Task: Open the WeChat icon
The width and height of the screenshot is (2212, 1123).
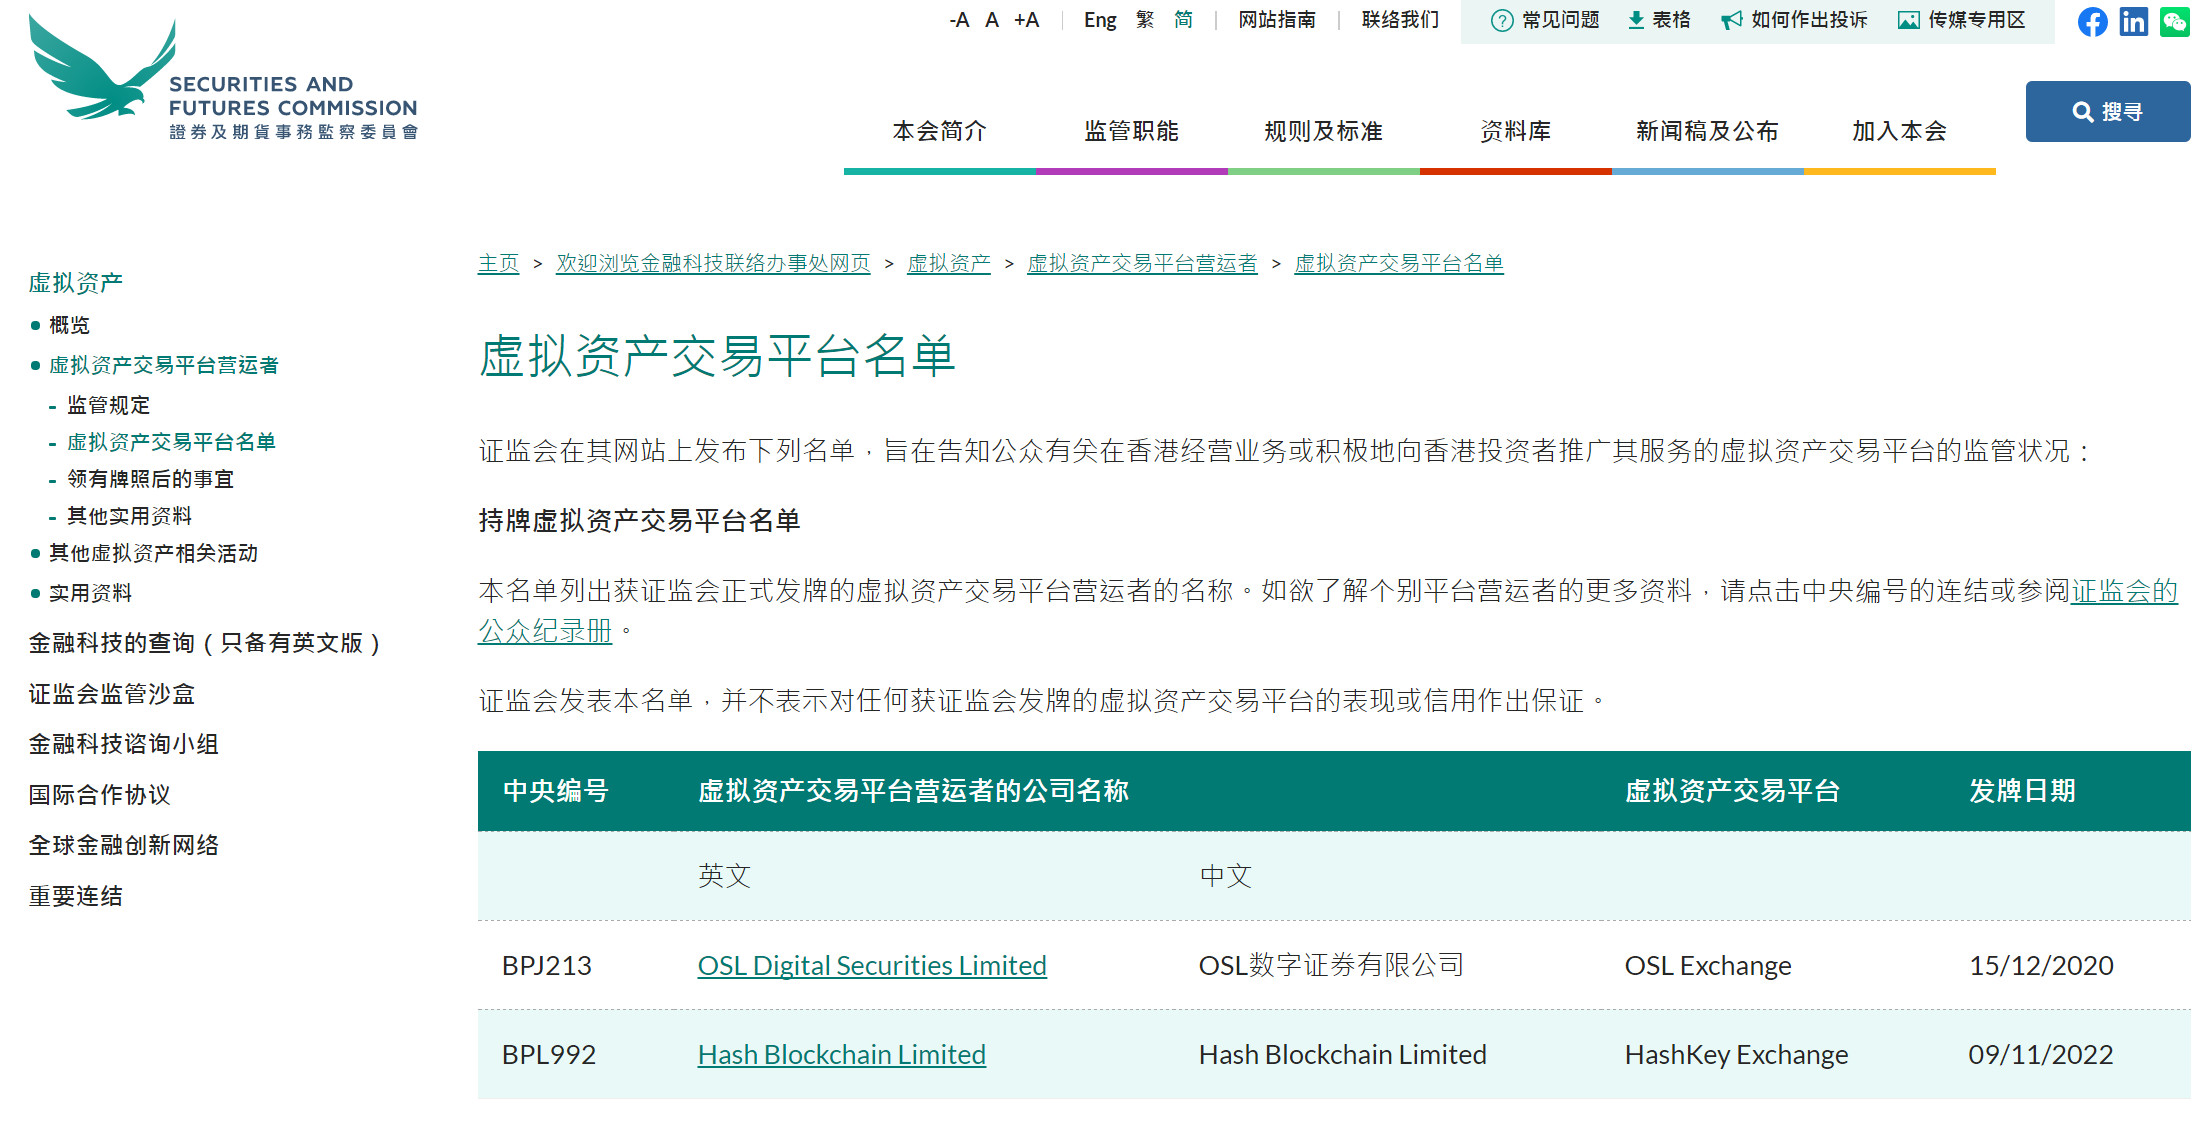Action: point(2174,21)
